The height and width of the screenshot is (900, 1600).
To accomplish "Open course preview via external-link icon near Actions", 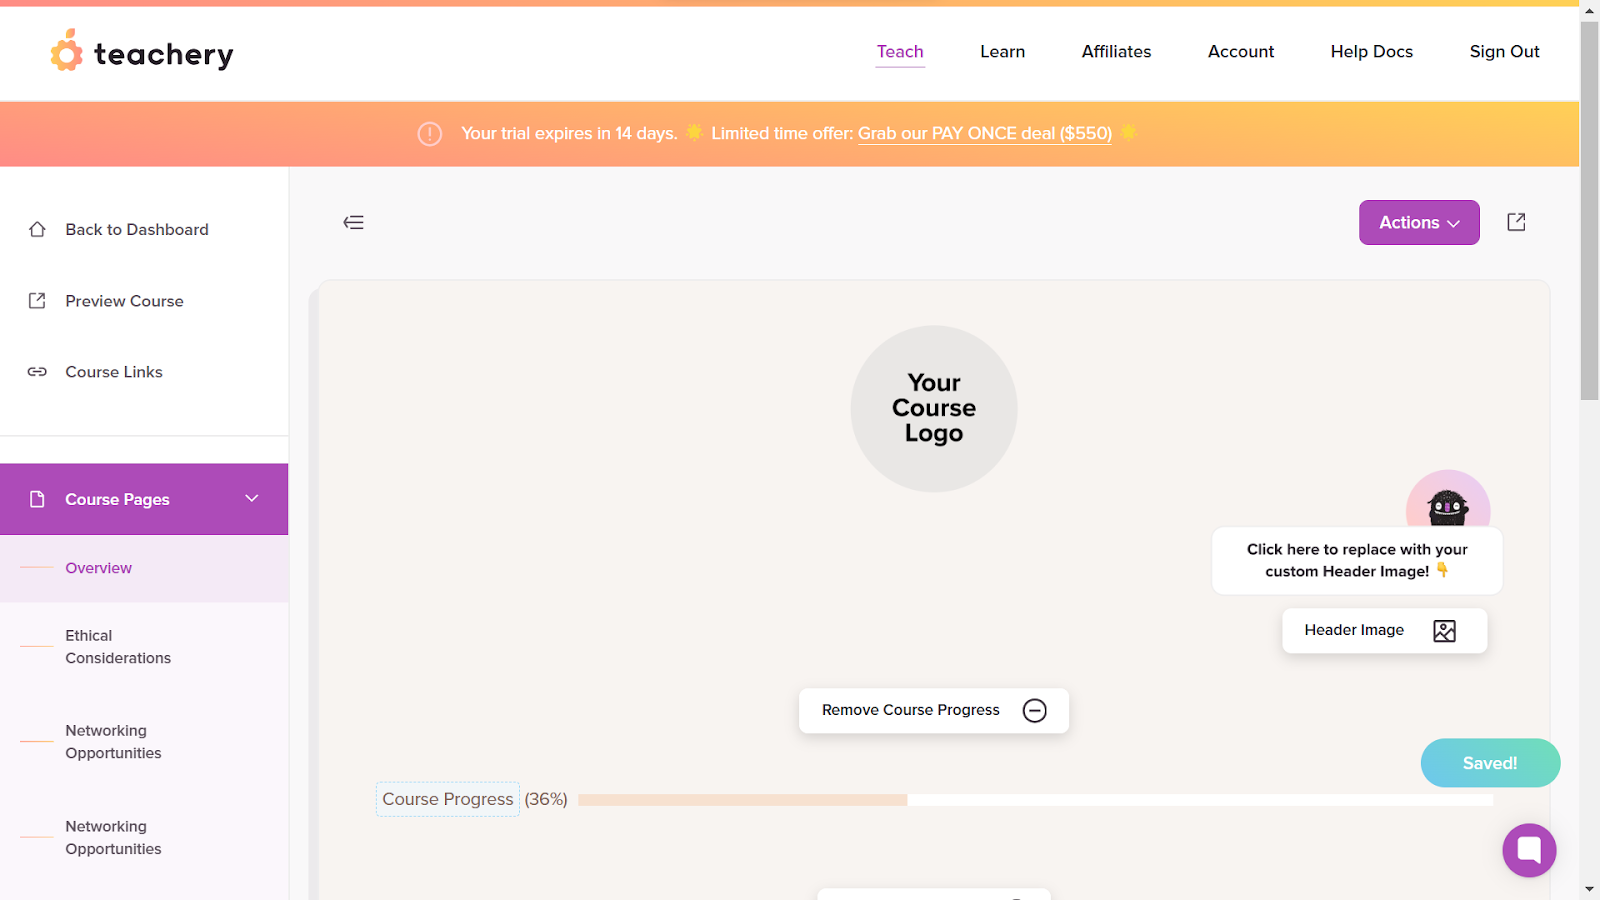I will click(1516, 222).
